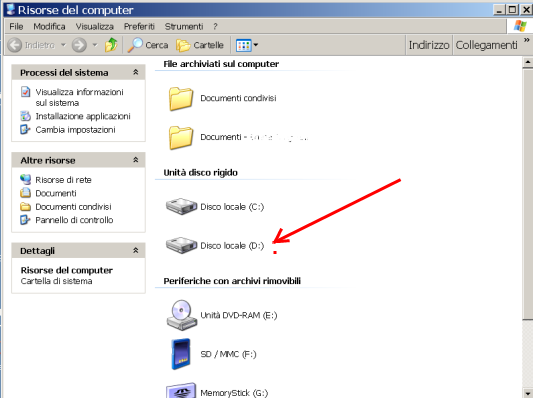
Task: Open the Pannello di controllo link
Action: tap(74, 220)
